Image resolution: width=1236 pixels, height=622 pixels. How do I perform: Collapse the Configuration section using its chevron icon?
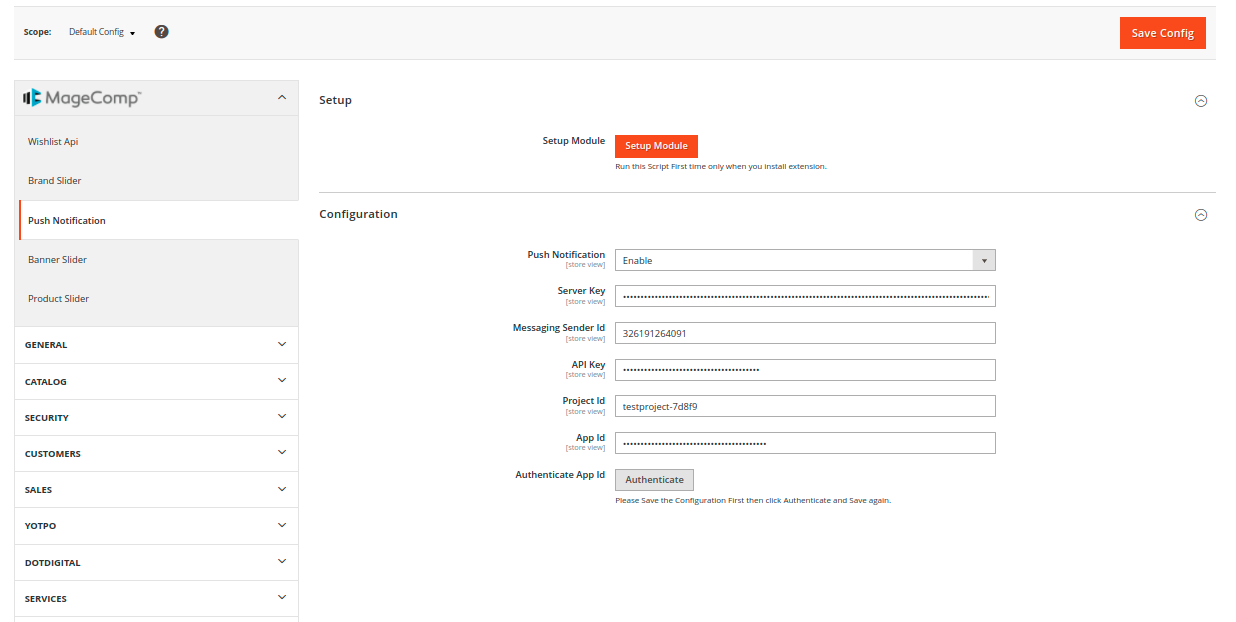pyautogui.click(x=1201, y=214)
